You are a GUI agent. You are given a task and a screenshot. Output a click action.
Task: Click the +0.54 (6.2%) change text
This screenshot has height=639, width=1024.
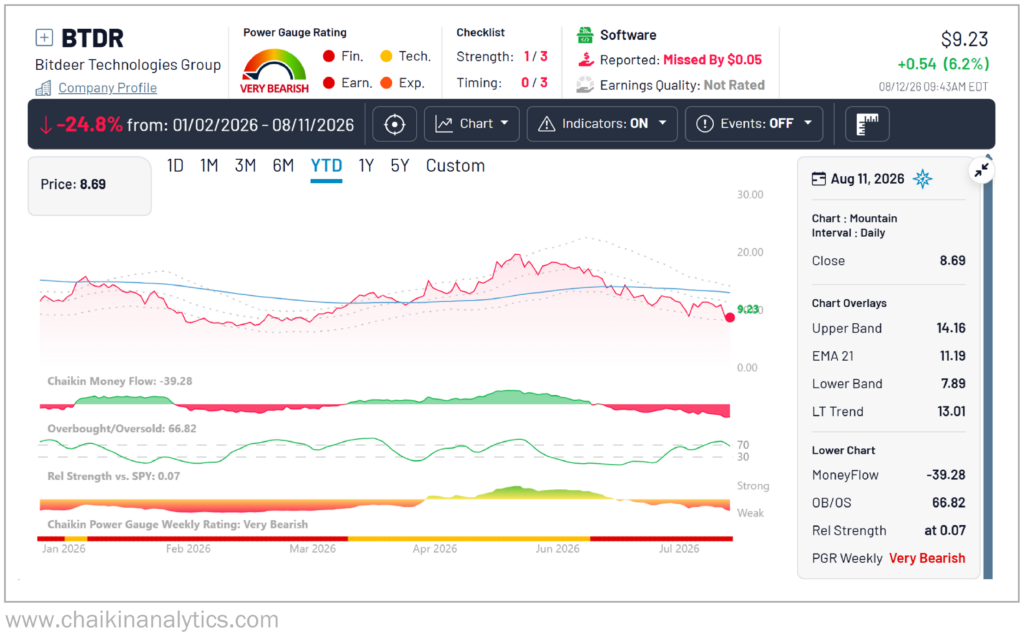pyautogui.click(x=943, y=64)
